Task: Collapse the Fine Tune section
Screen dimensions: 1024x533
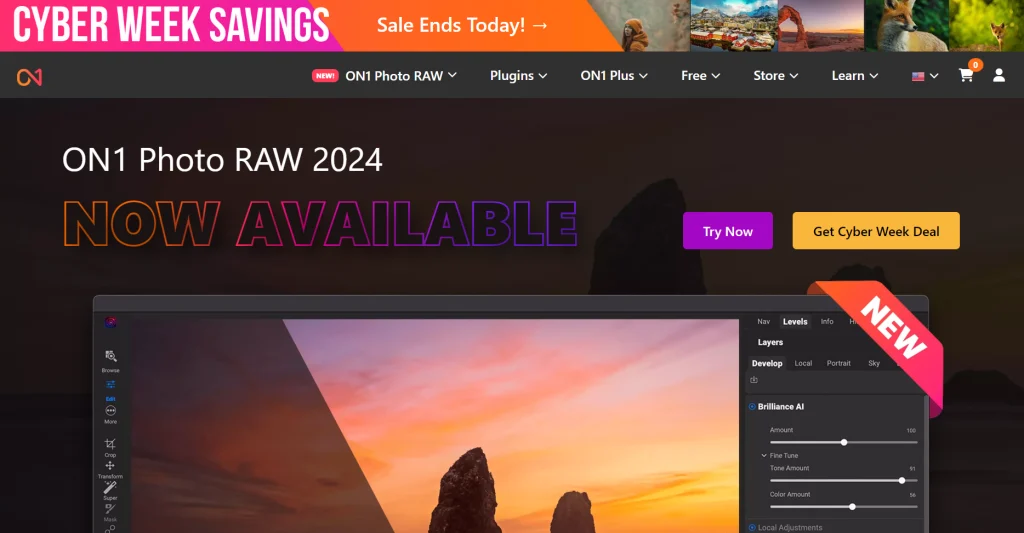Action: (764, 455)
